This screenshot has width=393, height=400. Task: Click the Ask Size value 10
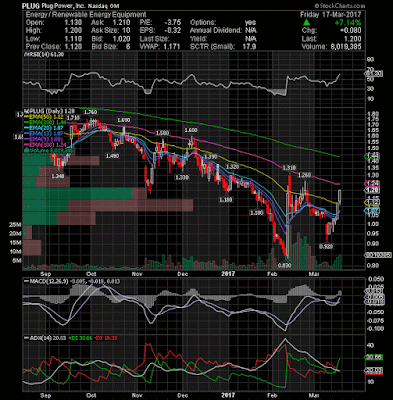click(126, 31)
